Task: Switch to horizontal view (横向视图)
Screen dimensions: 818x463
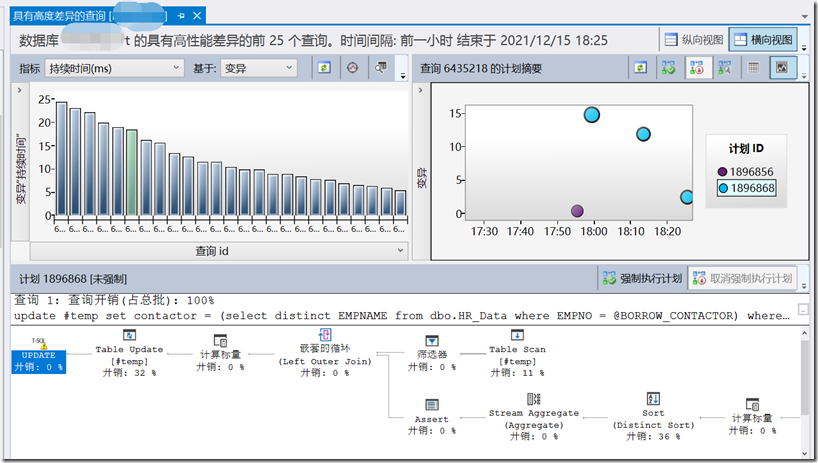Action: coord(763,40)
